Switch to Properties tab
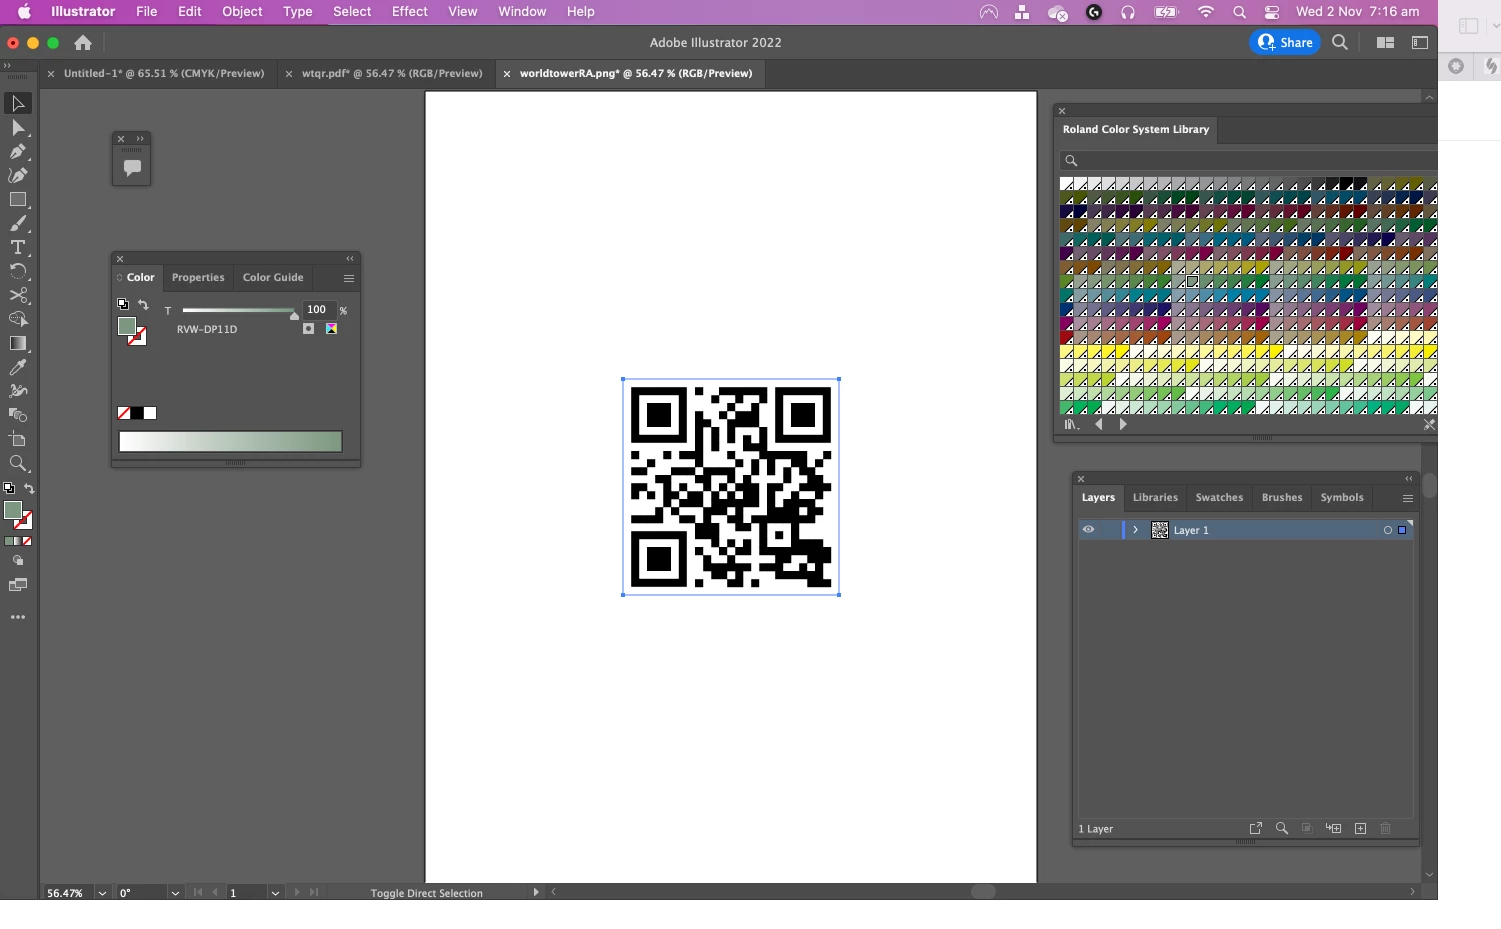Image resolution: width=1501 pixels, height=929 pixels. tap(198, 278)
